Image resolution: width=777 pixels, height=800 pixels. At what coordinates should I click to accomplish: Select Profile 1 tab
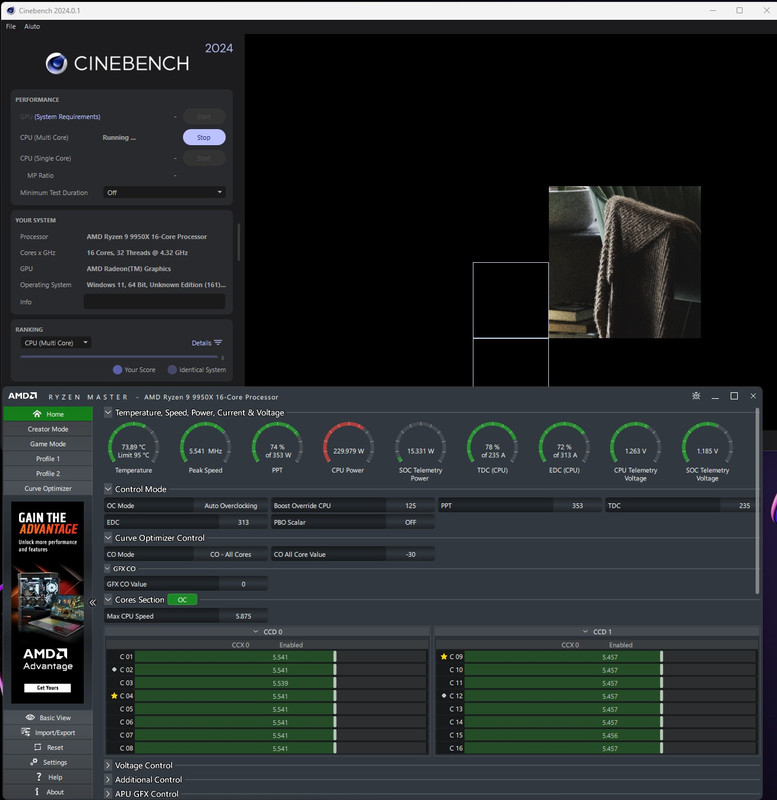(x=48, y=459)
